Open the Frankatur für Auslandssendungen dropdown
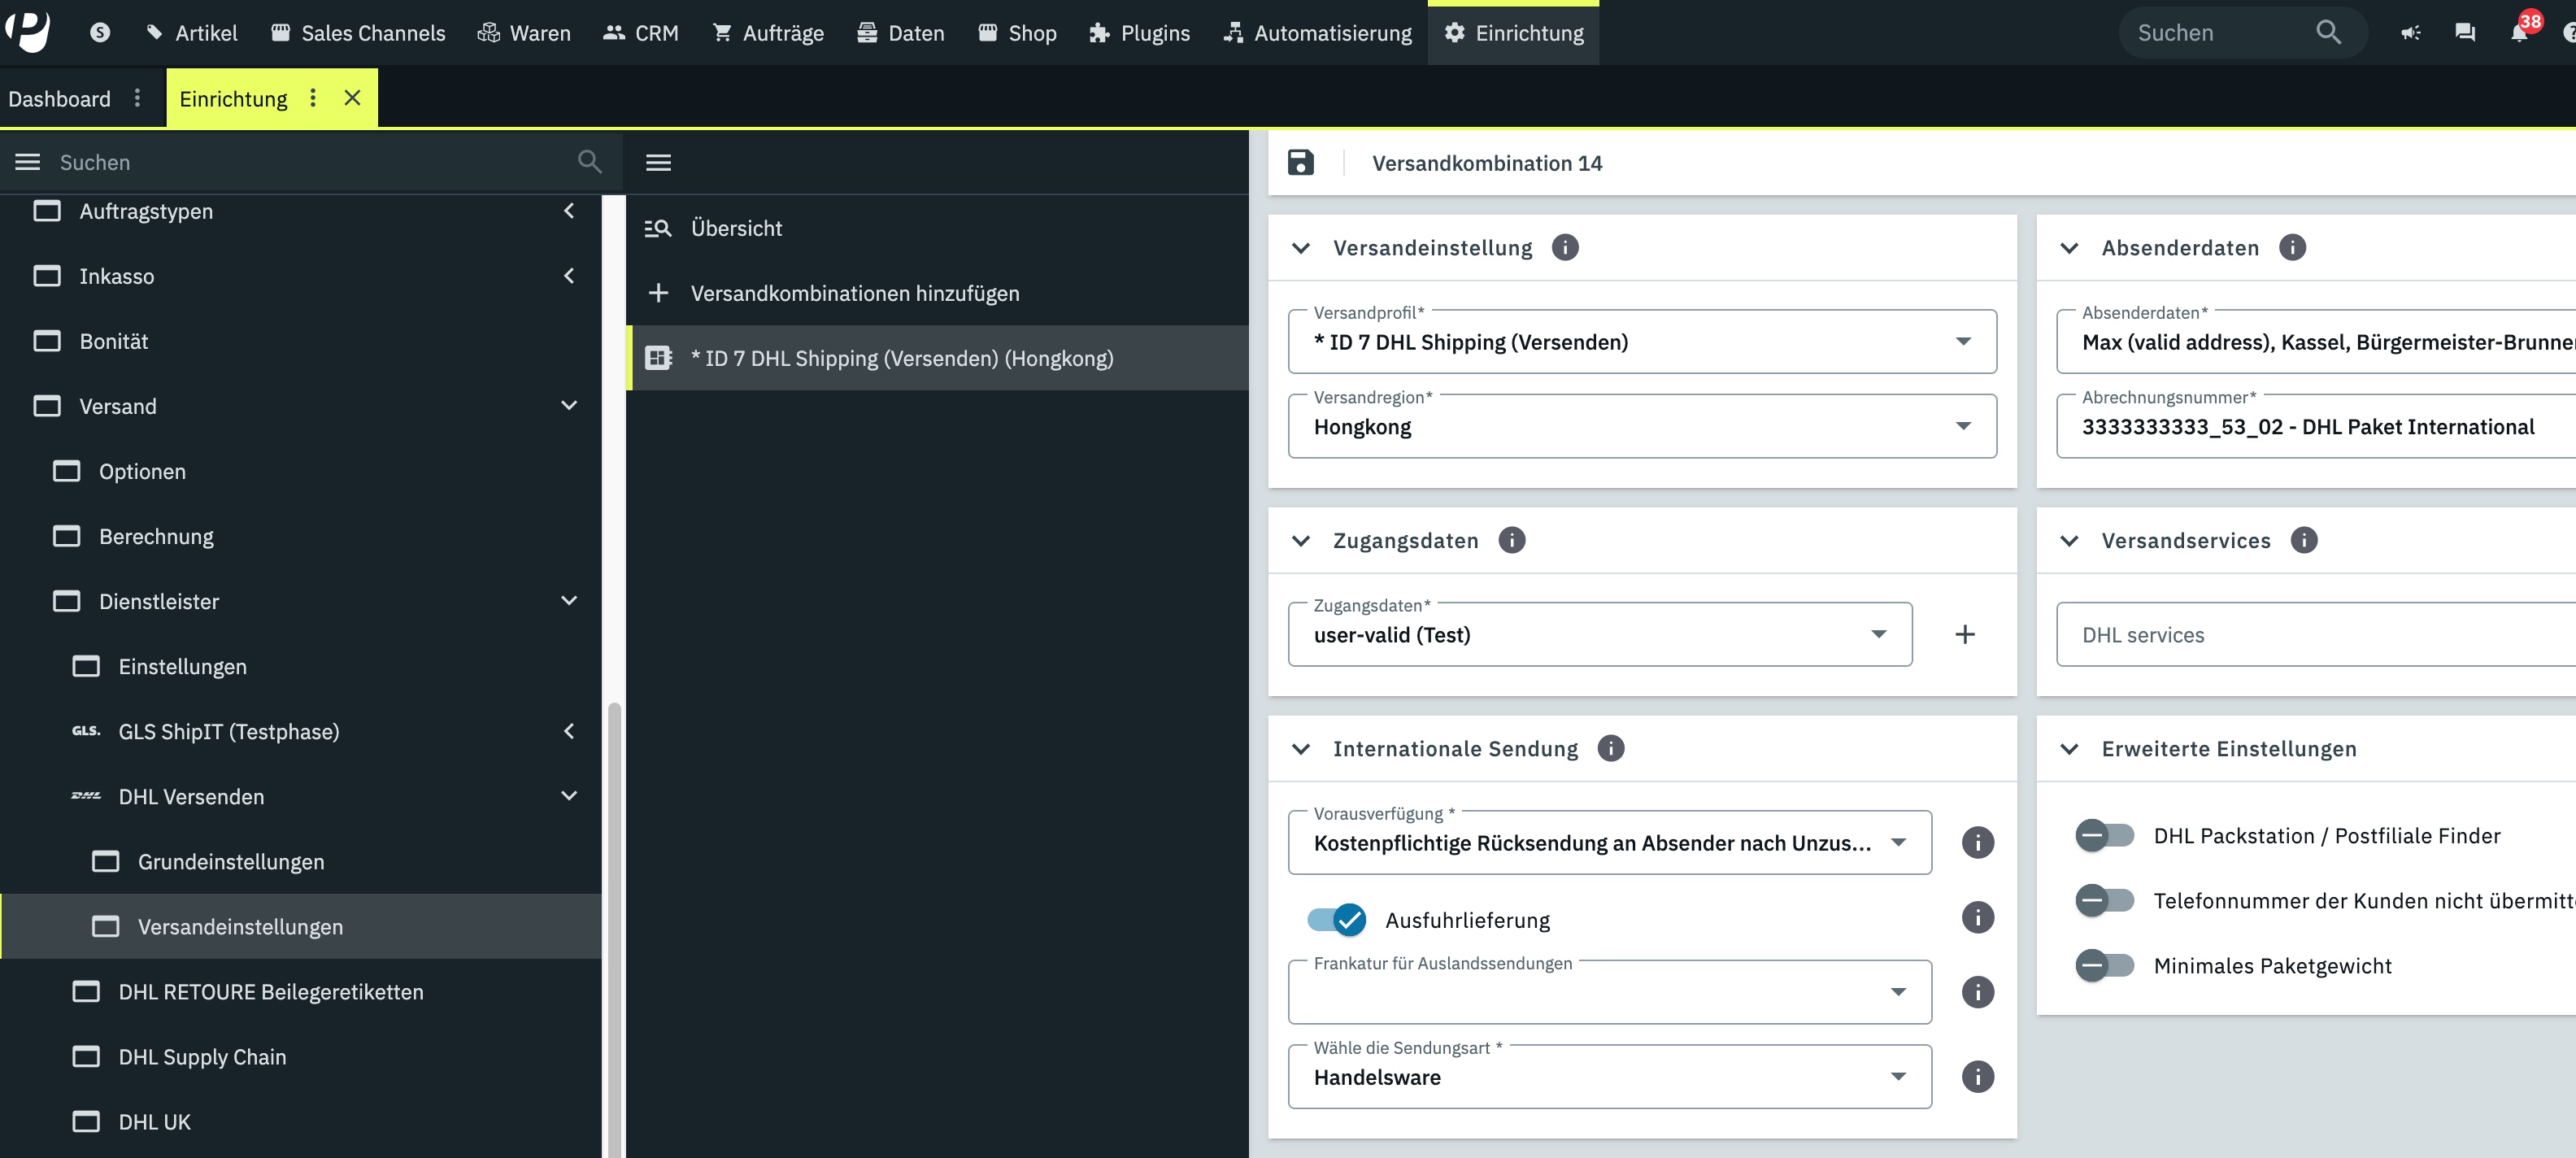The height and width of the screenshot is (1158, 2576). coord(1608,992)
